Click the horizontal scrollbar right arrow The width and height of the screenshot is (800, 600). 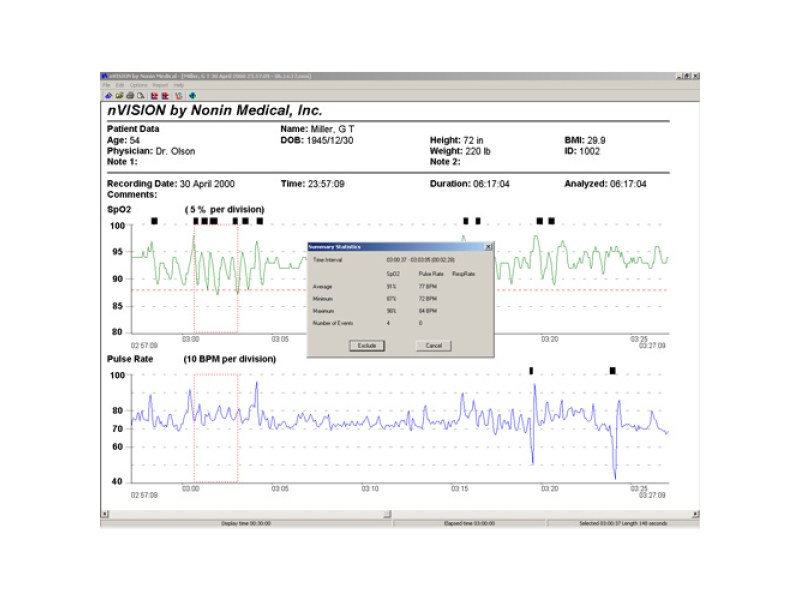point(695,514)
